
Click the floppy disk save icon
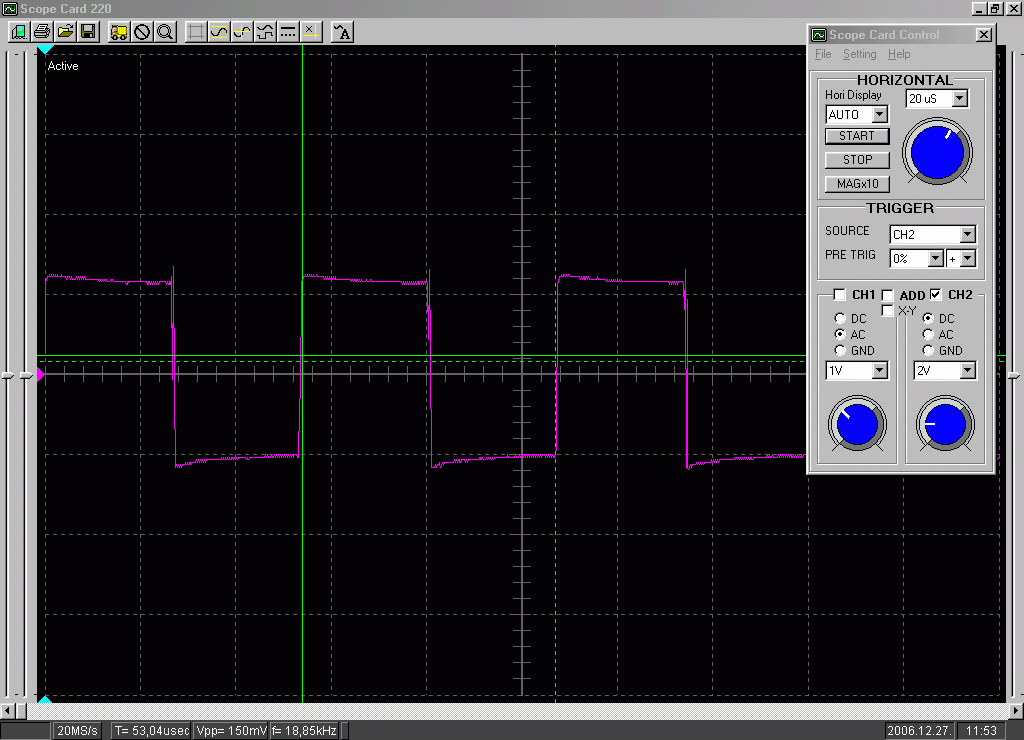tap(88, 31)
